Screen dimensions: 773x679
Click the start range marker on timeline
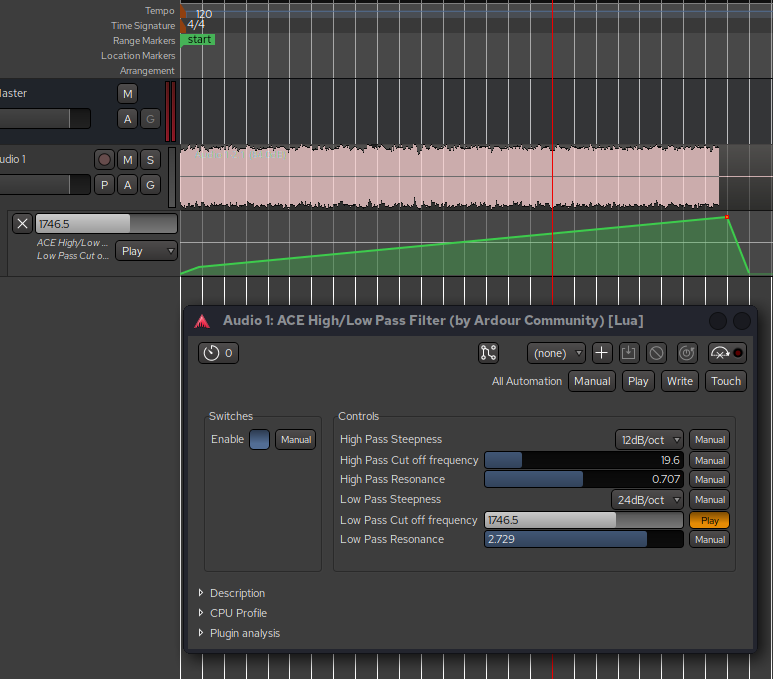click(199, 40)
